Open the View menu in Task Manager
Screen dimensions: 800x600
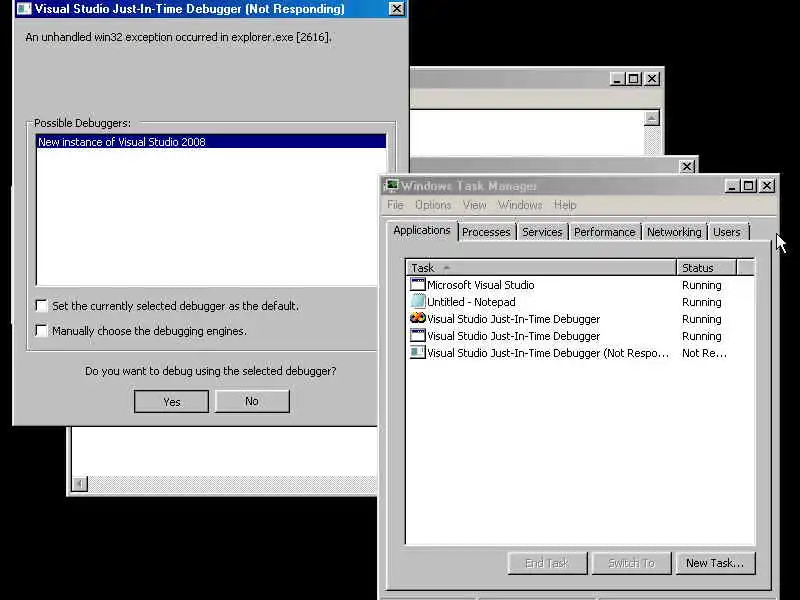(474, 205)
